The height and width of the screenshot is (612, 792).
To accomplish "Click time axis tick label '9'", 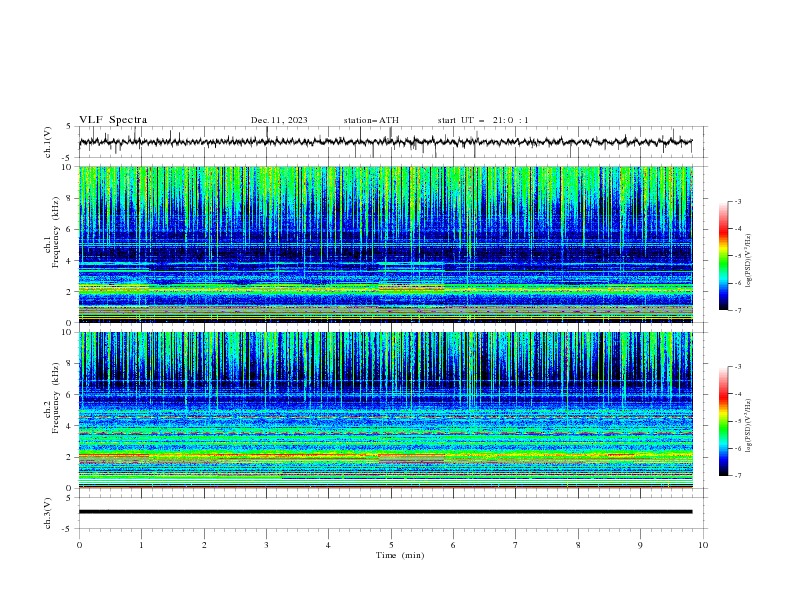I will tap(640, 545).
